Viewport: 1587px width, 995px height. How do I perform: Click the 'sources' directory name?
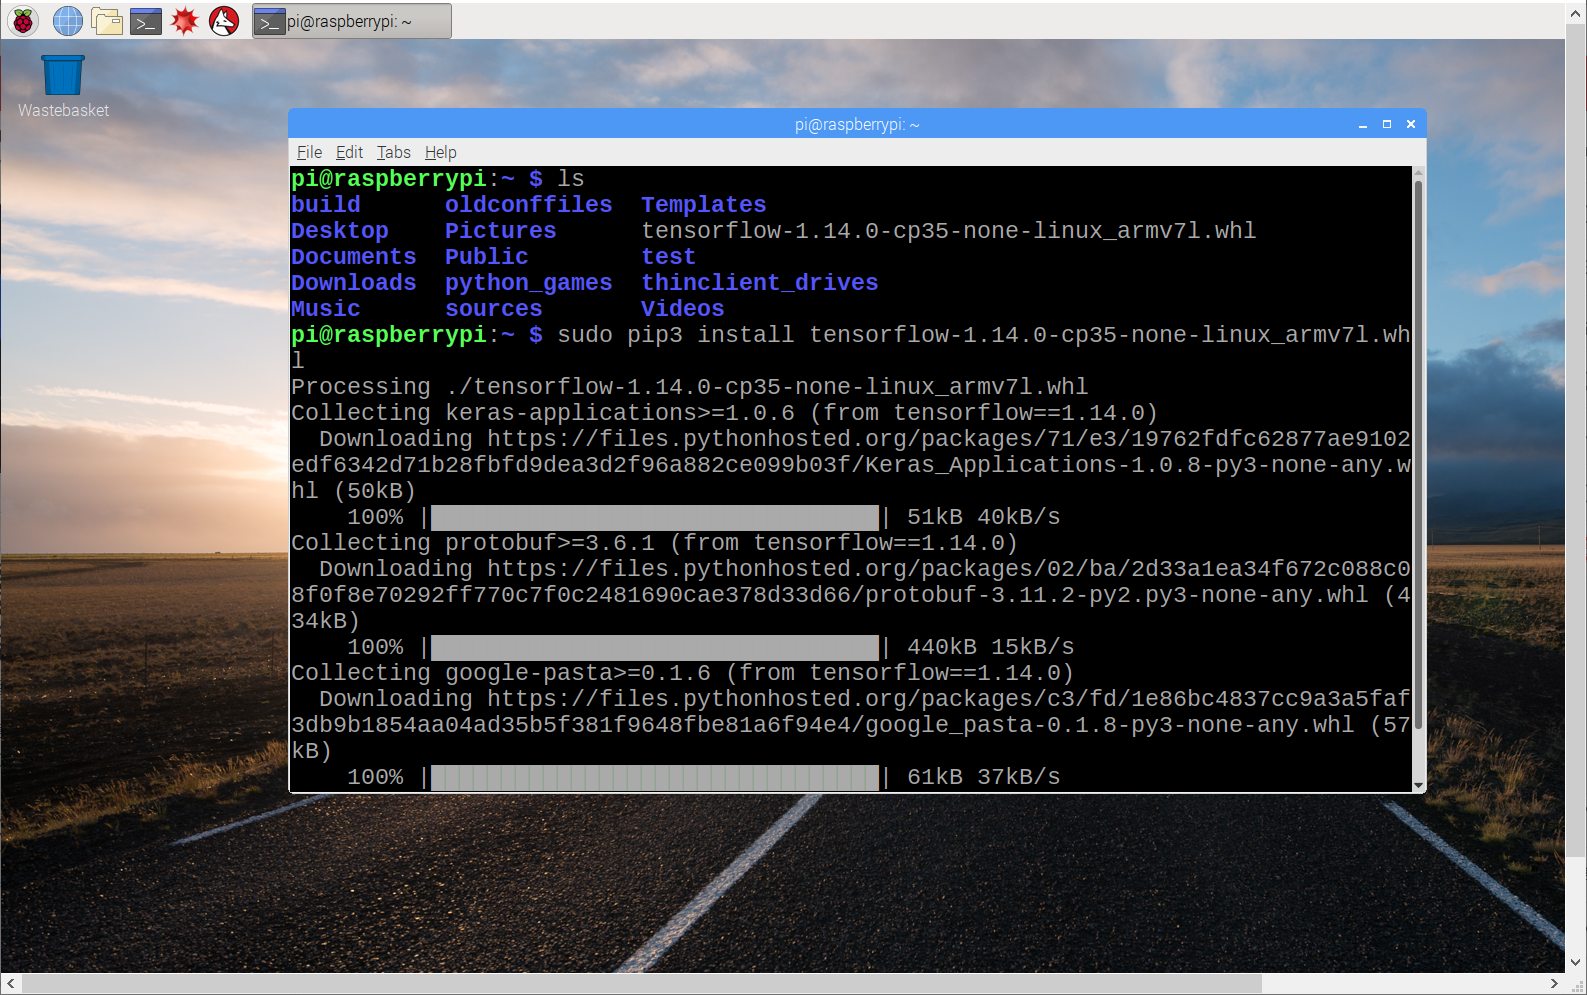[x=494, y=309]
